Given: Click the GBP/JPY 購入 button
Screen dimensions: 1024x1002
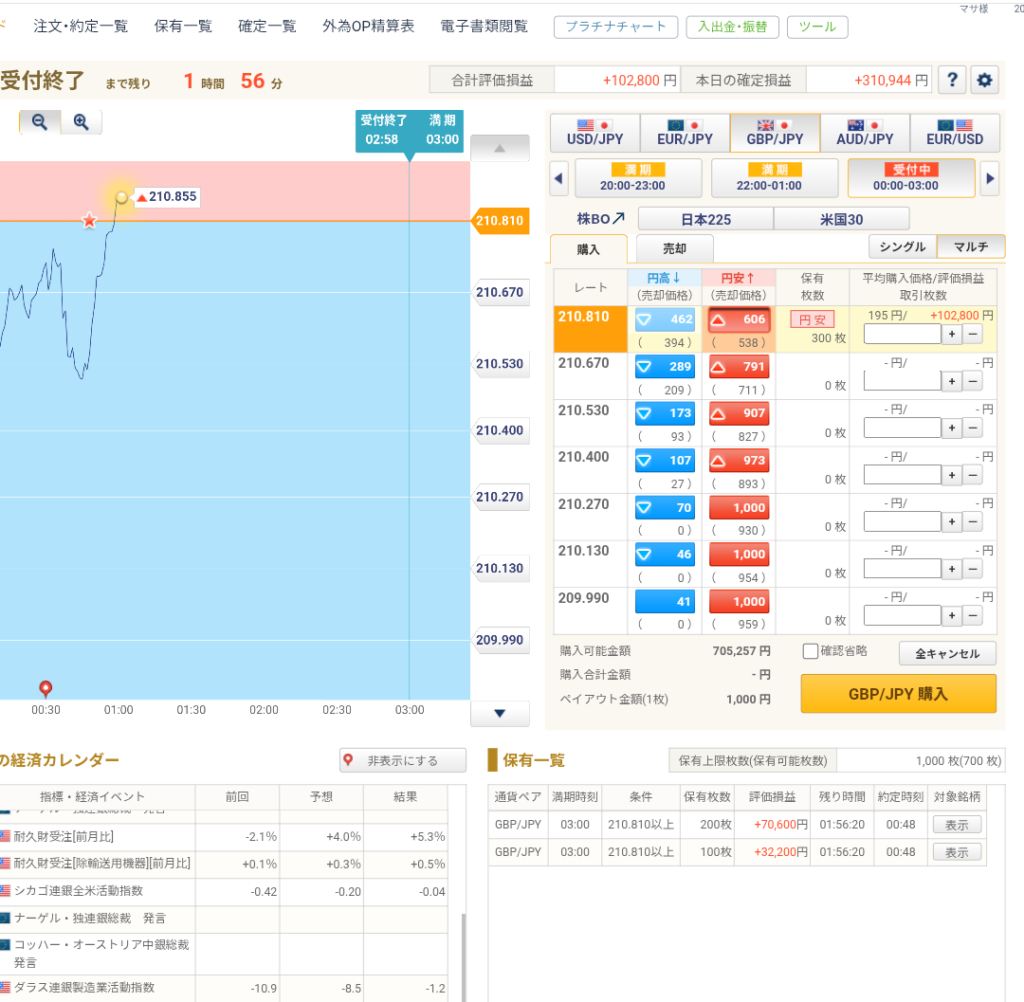Looking at the screenshot, I should click(x=898, y=693).
